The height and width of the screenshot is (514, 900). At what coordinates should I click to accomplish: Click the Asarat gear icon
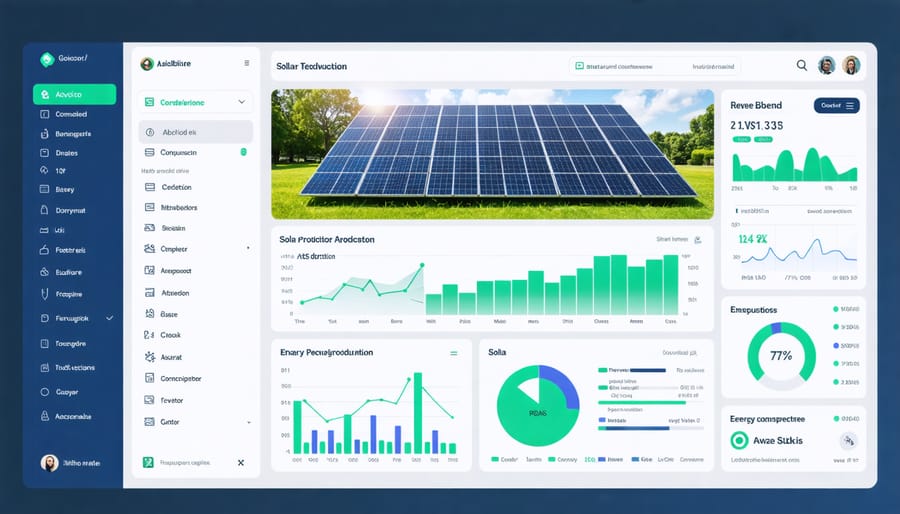[150, 357]
